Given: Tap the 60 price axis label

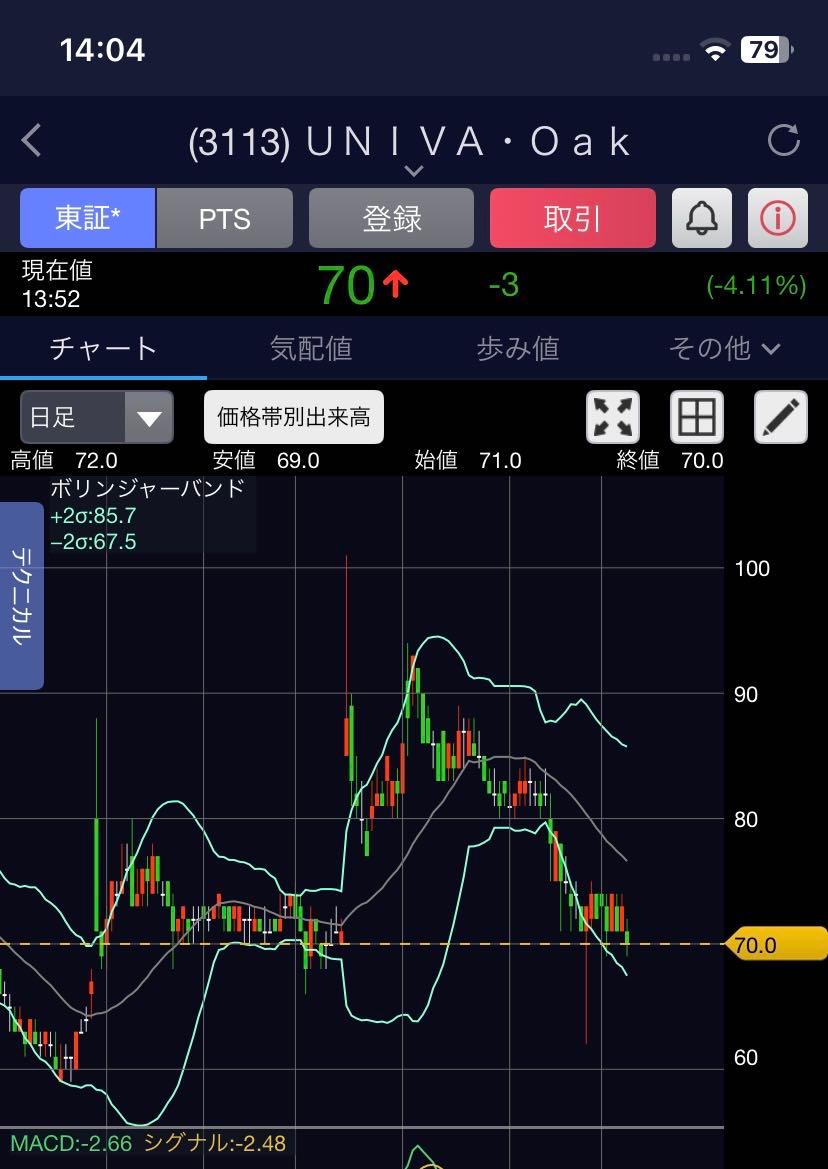Looking at the screenshot, I should (x=746, y=1057).
